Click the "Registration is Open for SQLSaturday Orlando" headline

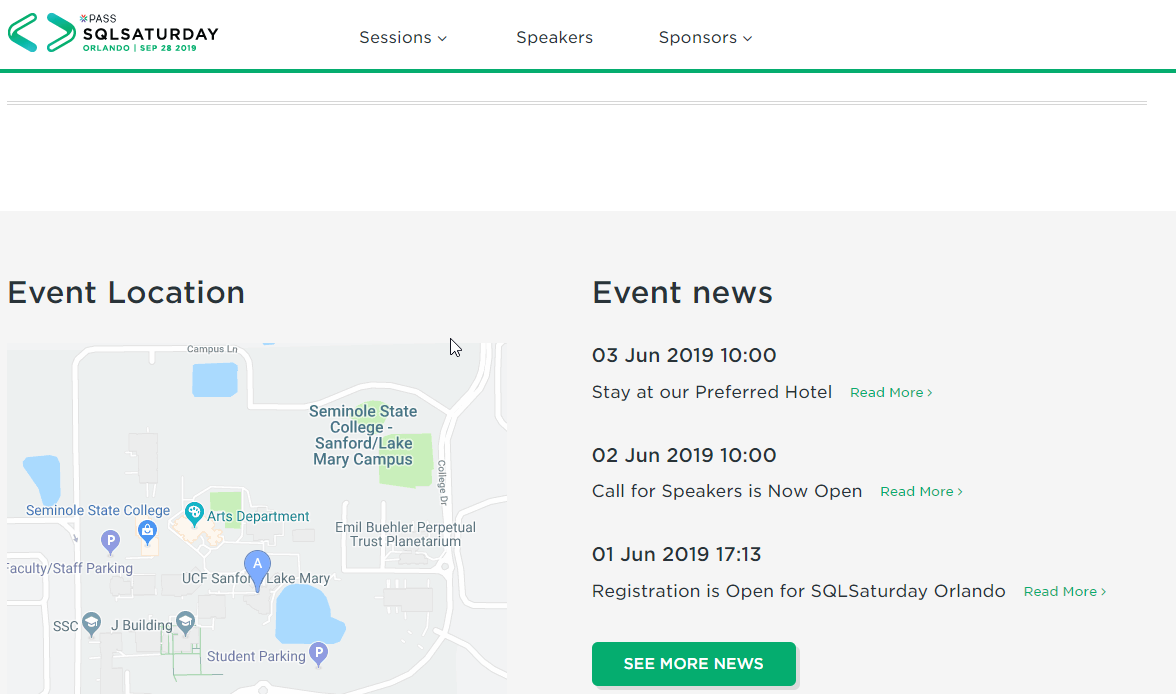pyautogui.click(x=798, y=591)
